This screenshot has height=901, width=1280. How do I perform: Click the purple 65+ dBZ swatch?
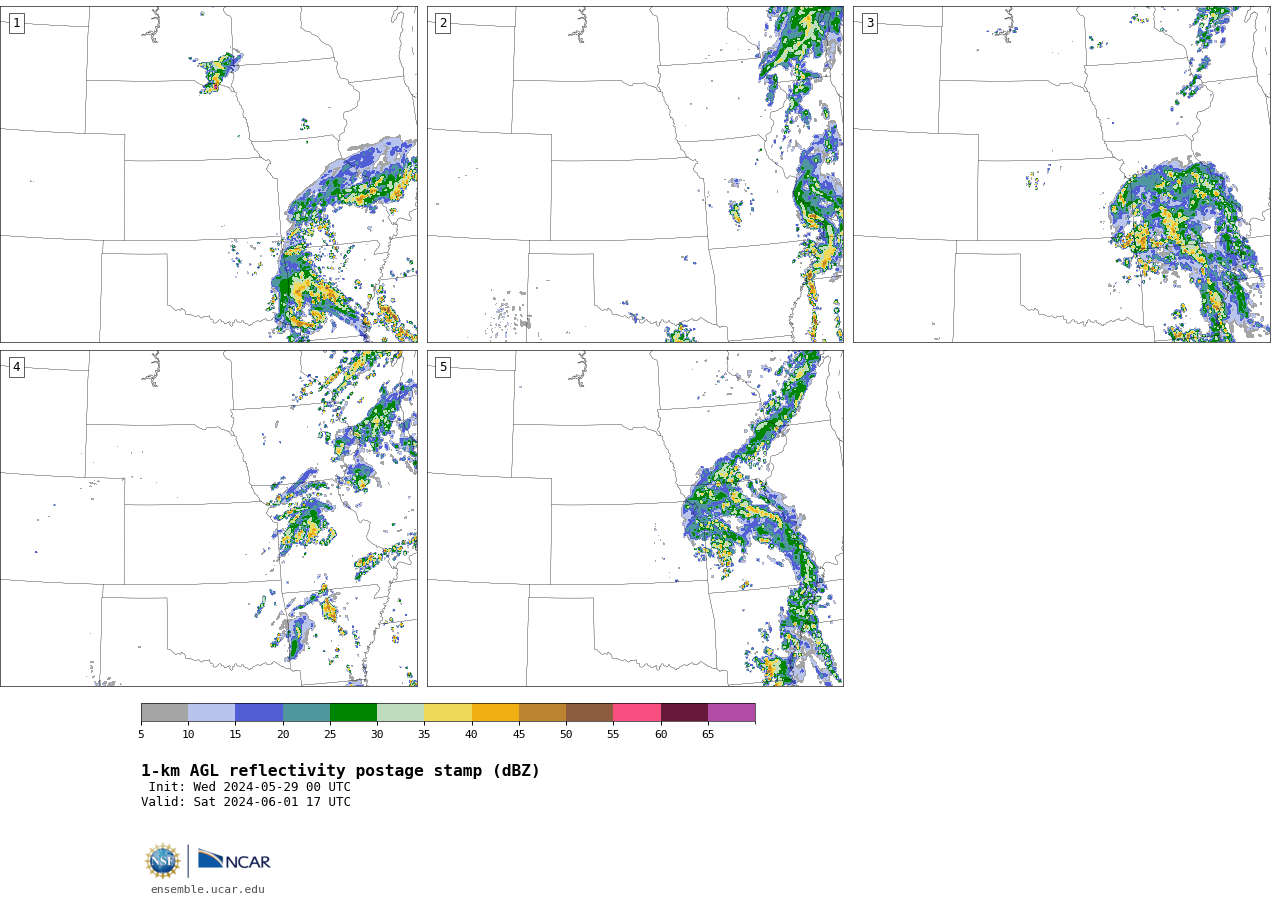[x=732, y=713]
